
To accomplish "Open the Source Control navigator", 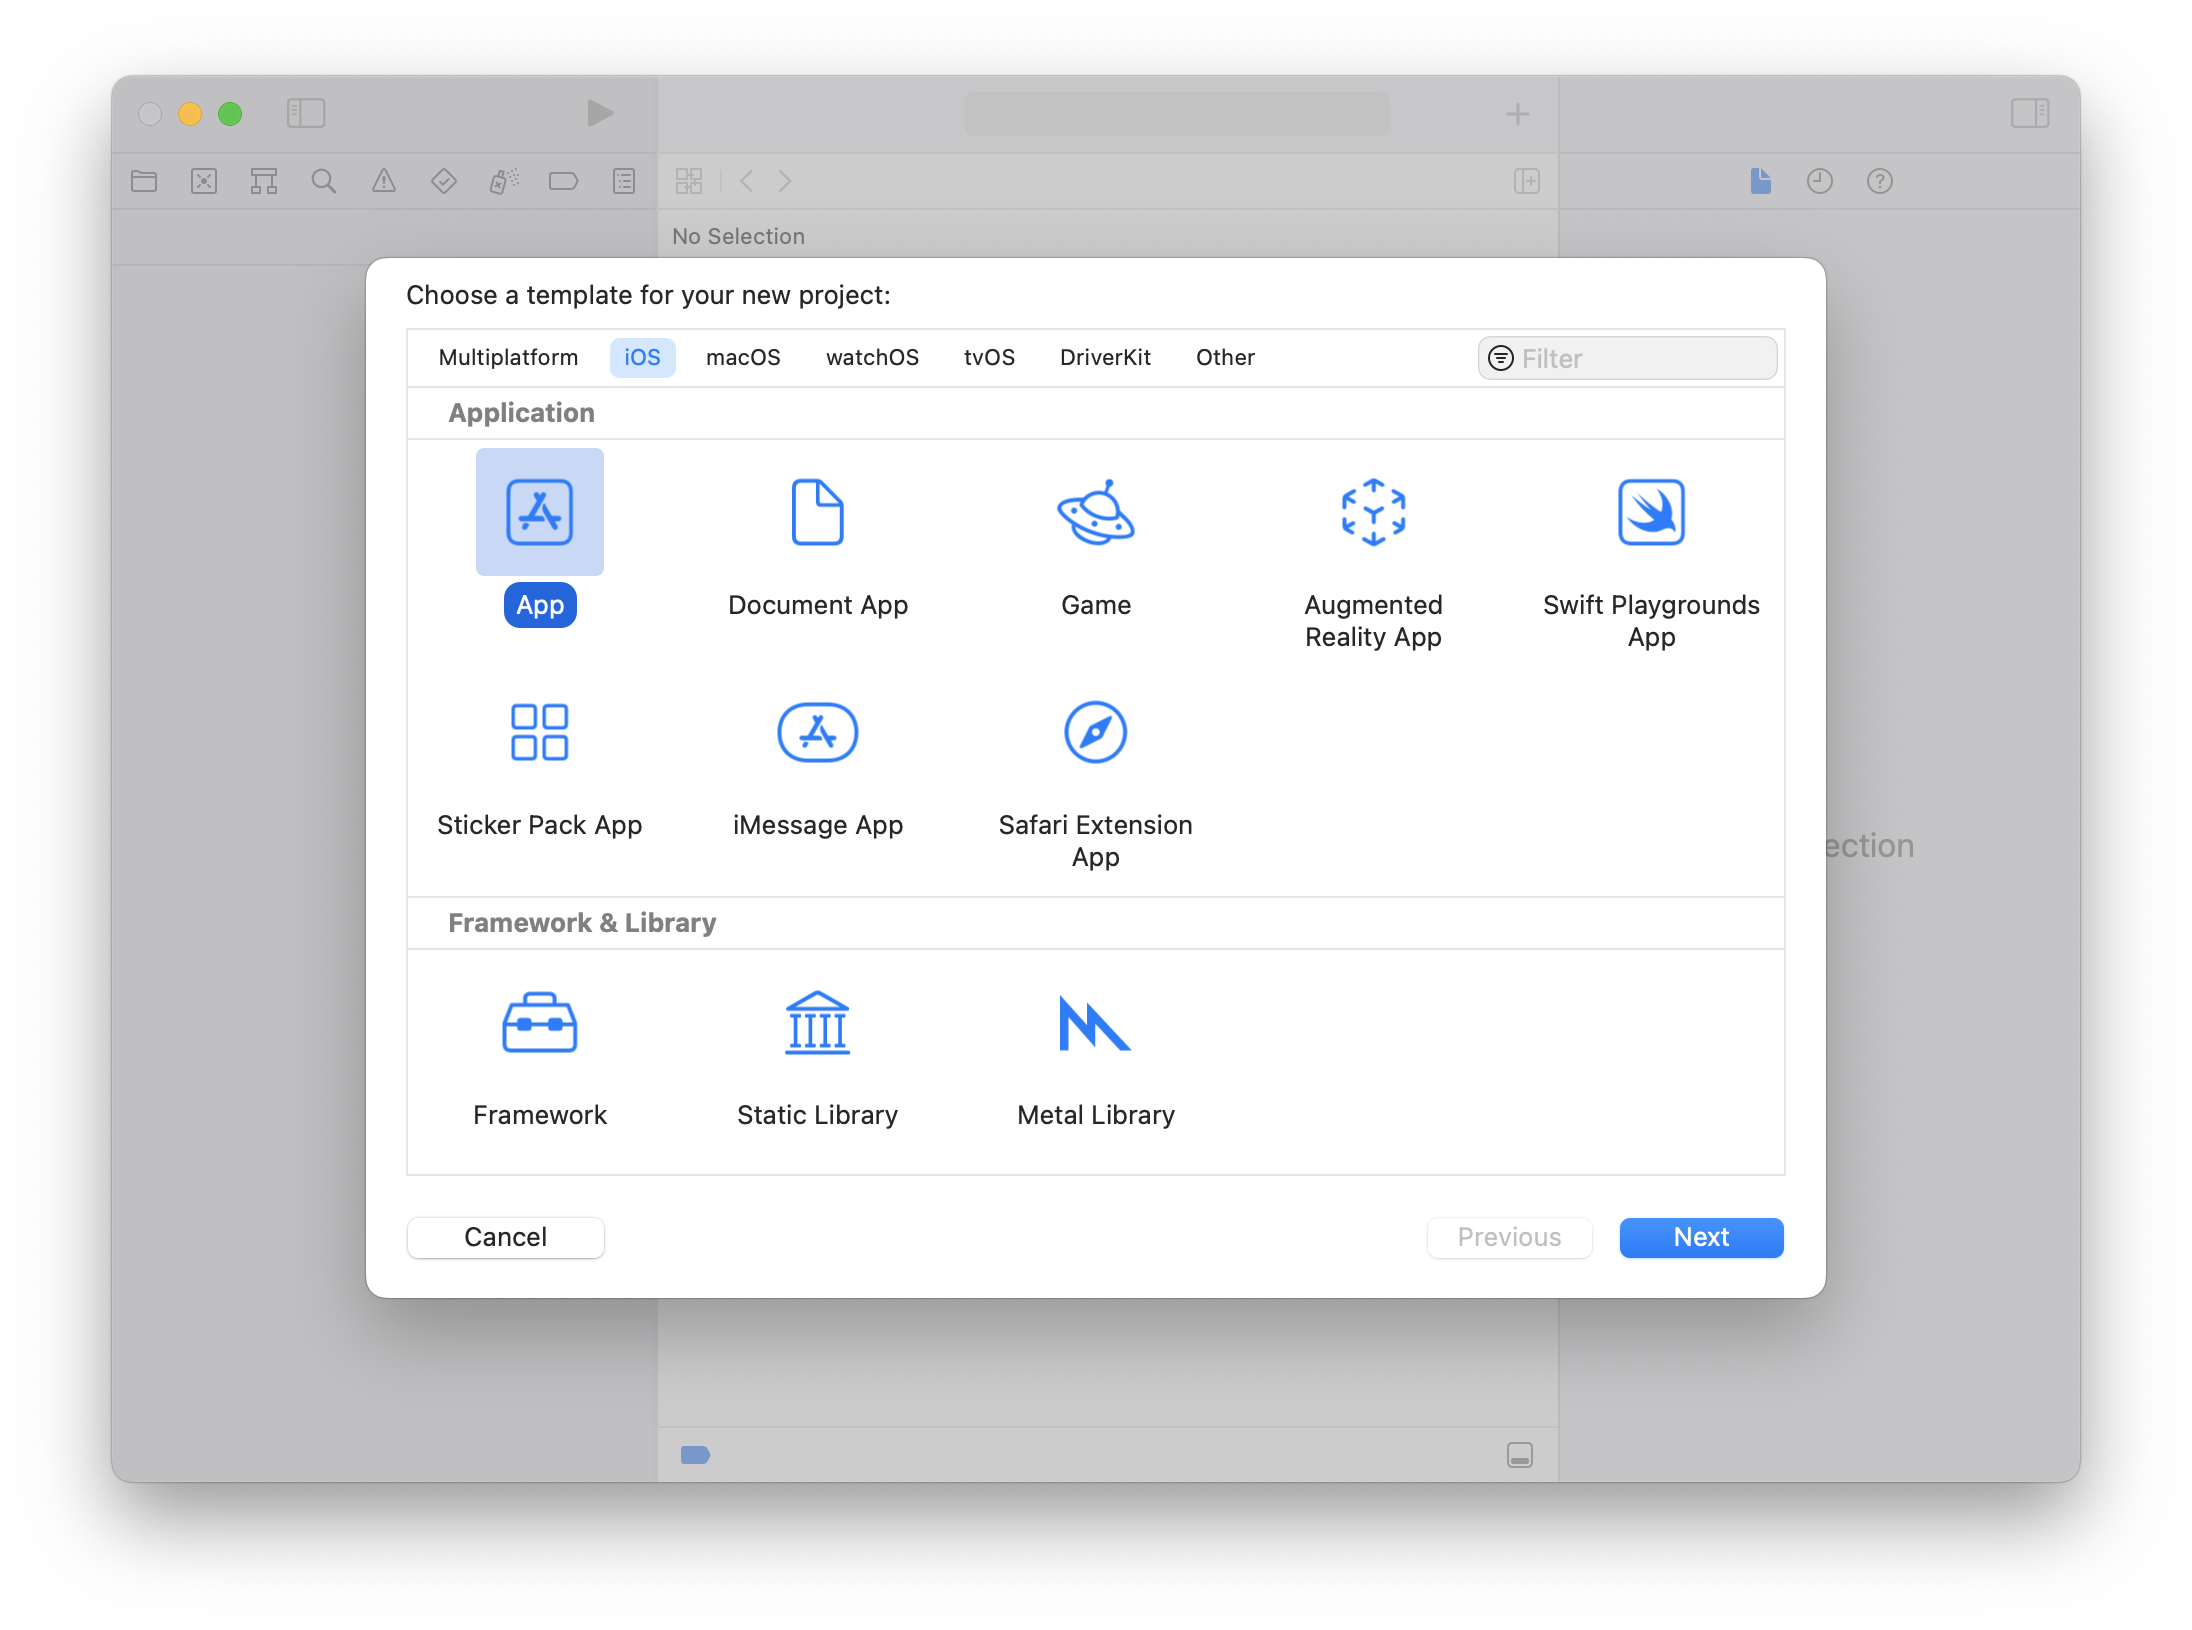I will [x=204, y=181].
